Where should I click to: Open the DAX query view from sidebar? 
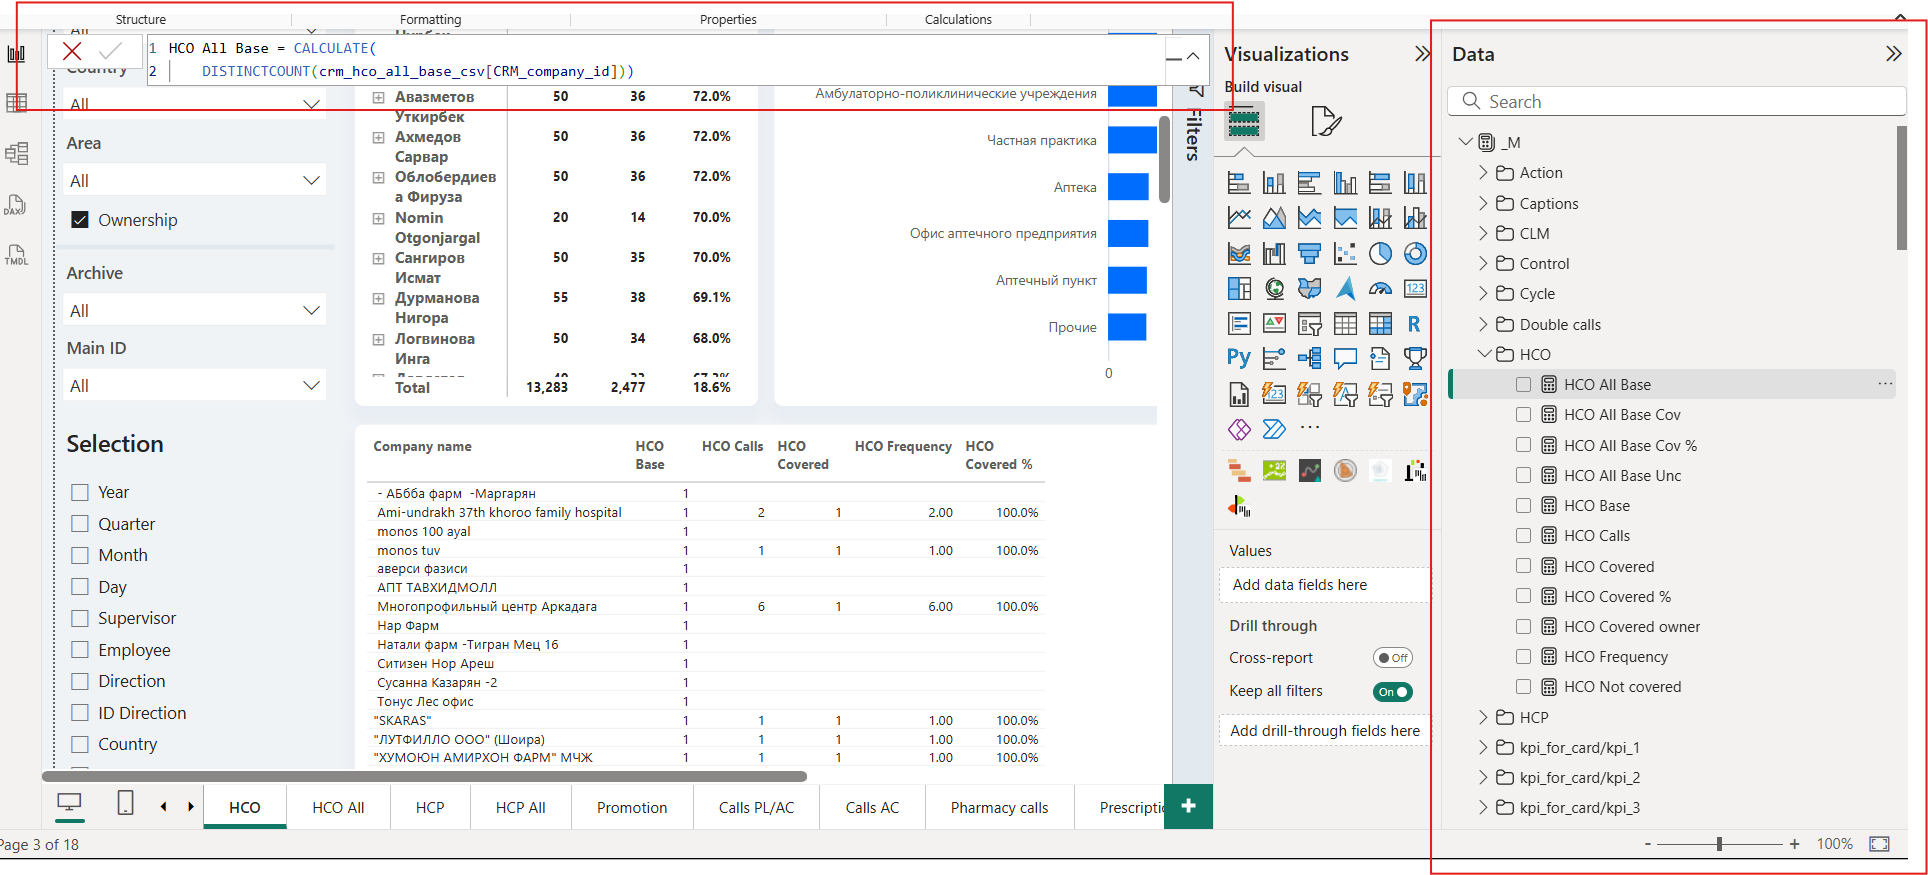(x=15, y=205)
